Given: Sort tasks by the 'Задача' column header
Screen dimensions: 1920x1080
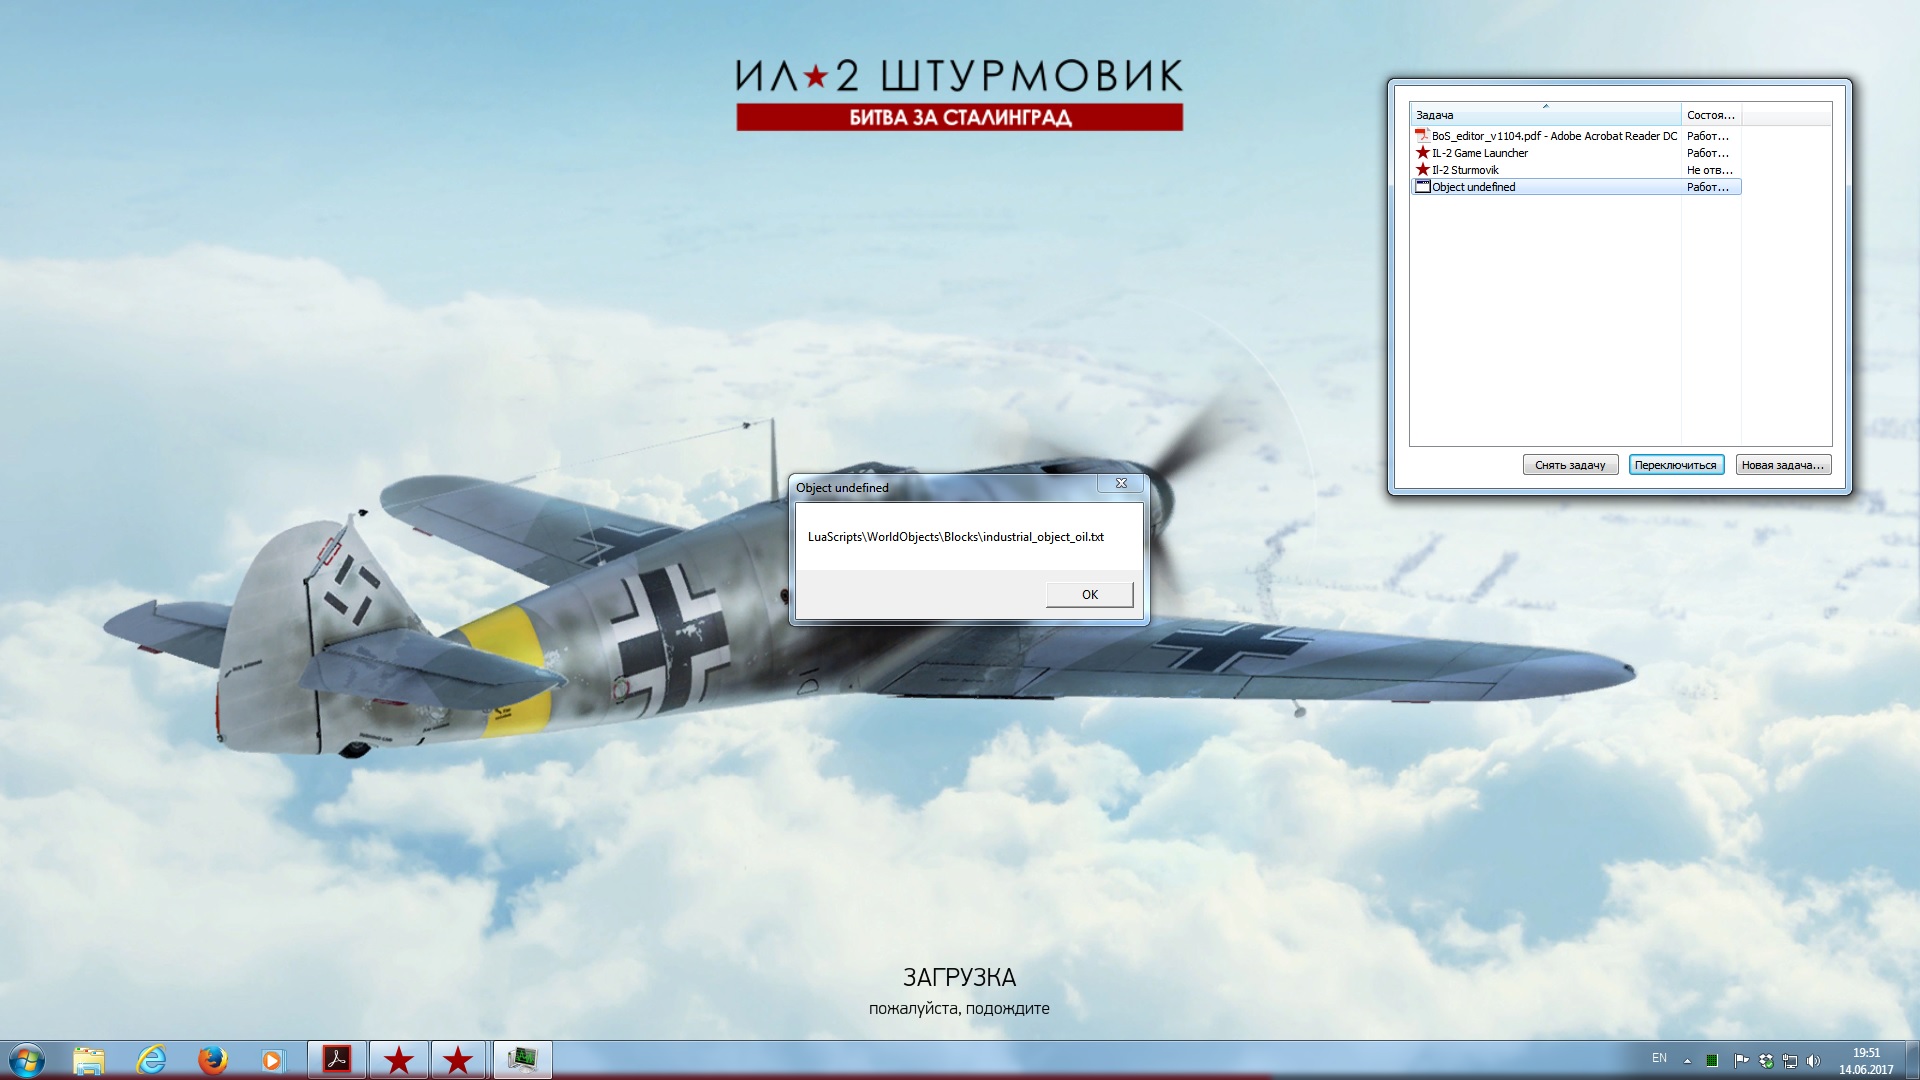Looking at the screenshot, I should click(1545, 114).
